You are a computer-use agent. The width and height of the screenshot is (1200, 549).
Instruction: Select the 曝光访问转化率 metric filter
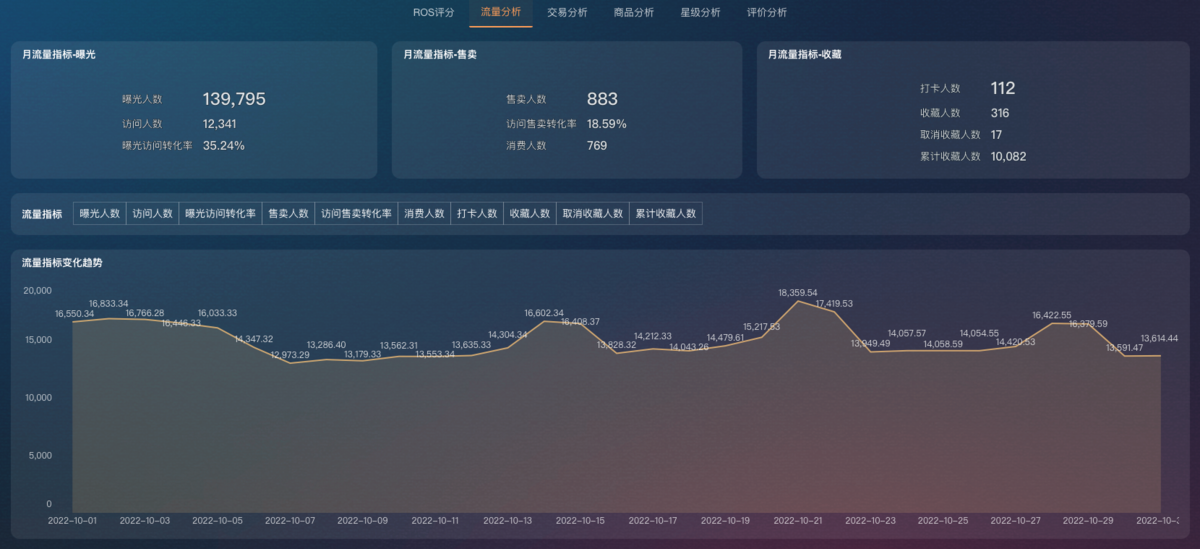point(220,214)
